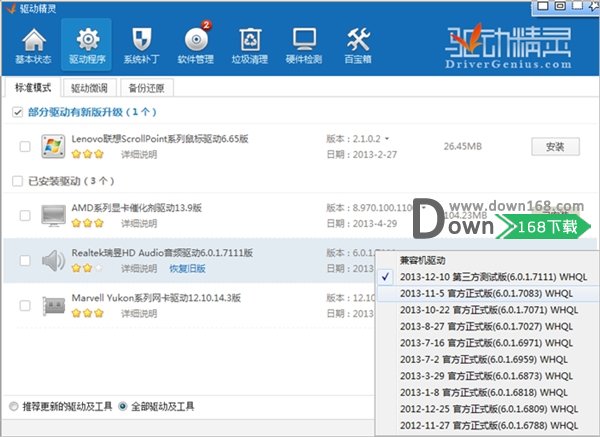Choose 2013-10-22 官方正式版 6.0.1.7071 entry

[489, 310]
